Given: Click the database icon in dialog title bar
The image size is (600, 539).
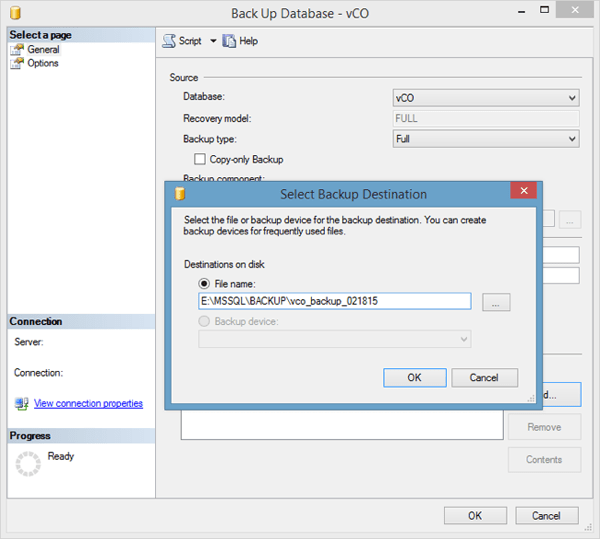Looking at the screenshot, I should [180, 194].
